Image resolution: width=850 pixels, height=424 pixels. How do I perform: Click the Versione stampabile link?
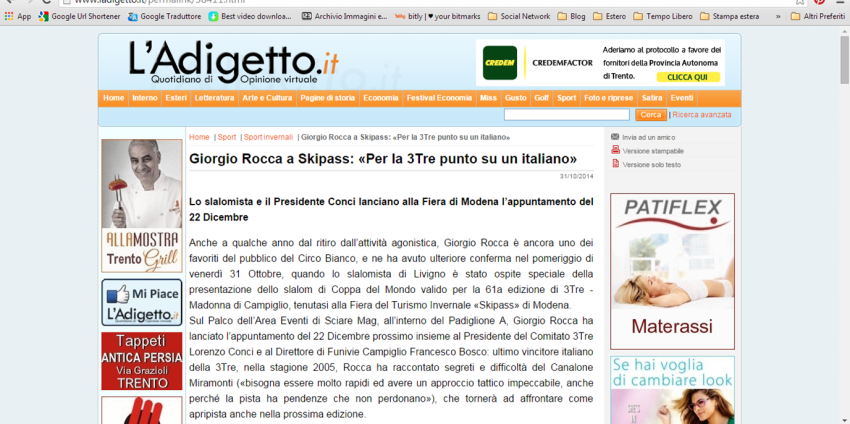pos(653,151)
